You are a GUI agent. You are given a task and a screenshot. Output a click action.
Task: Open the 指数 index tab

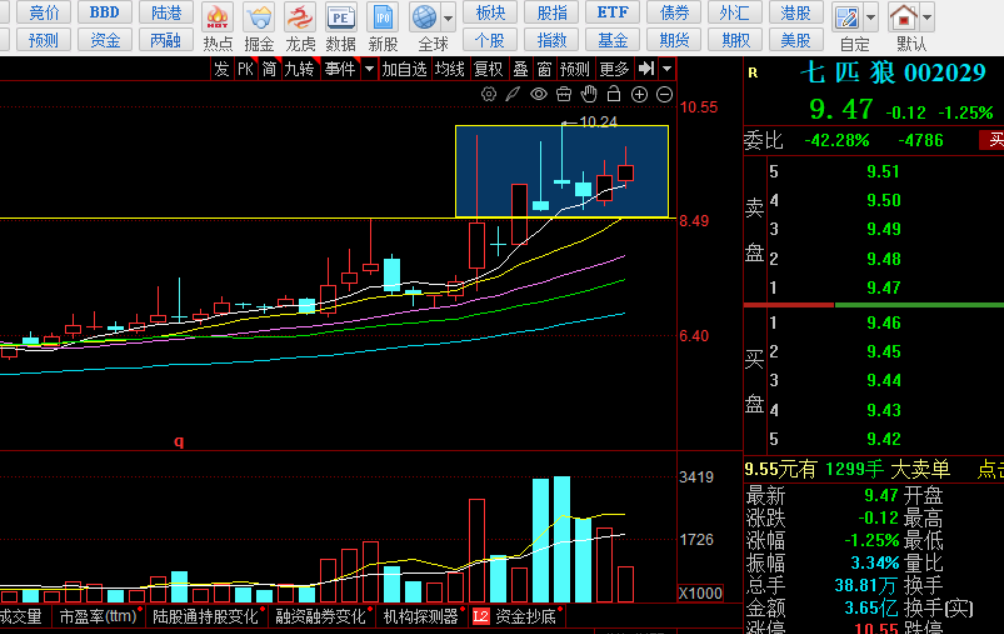coord(551,40)
